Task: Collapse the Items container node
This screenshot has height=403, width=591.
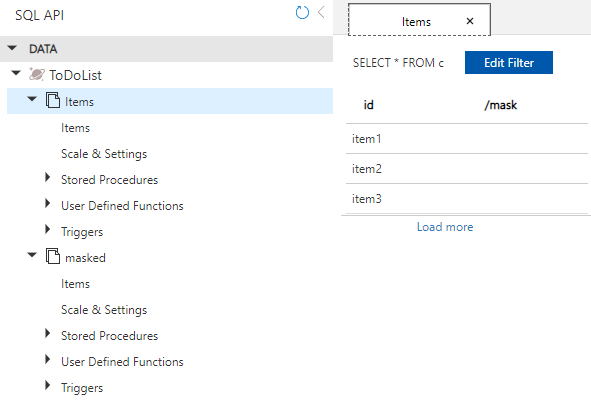Action: point(32,99)
